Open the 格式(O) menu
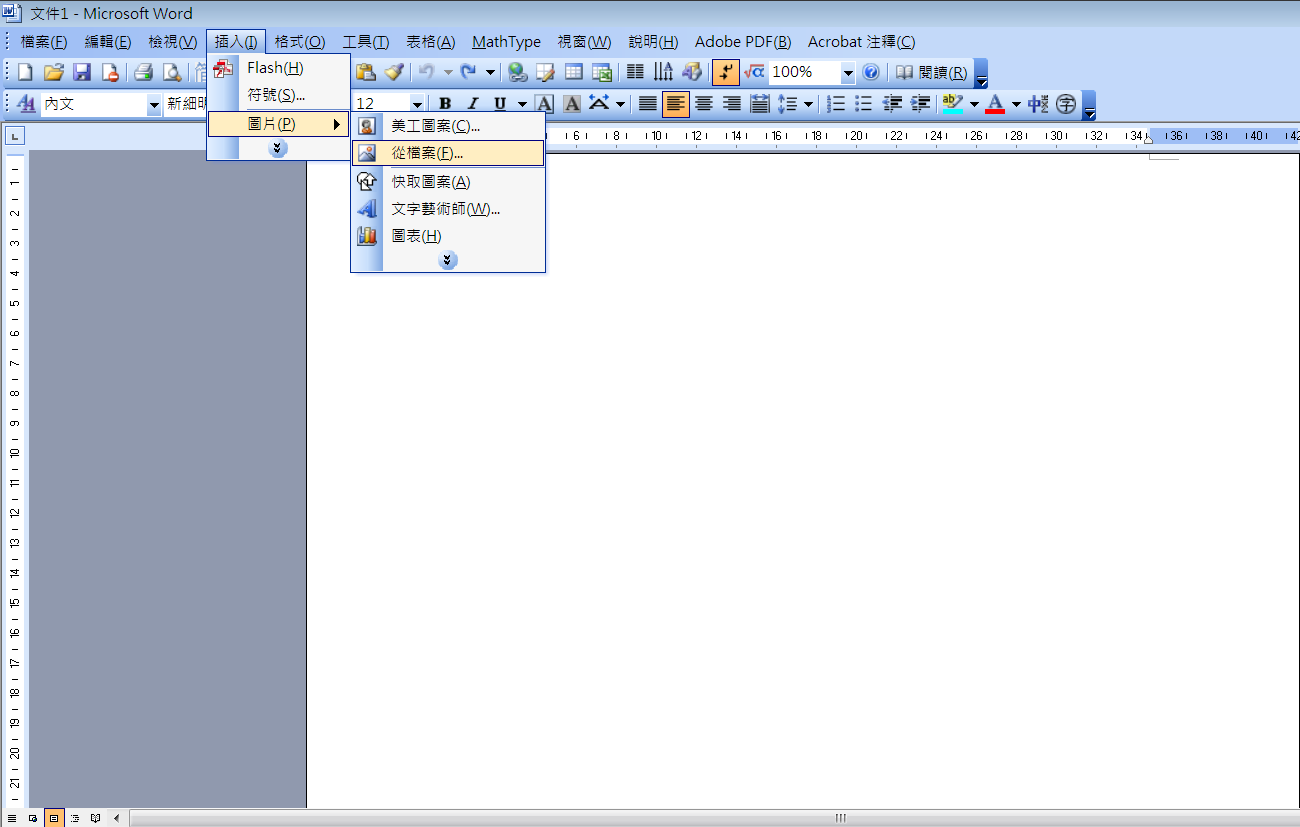Screen dimensions: 1300x827 (300, 42)
